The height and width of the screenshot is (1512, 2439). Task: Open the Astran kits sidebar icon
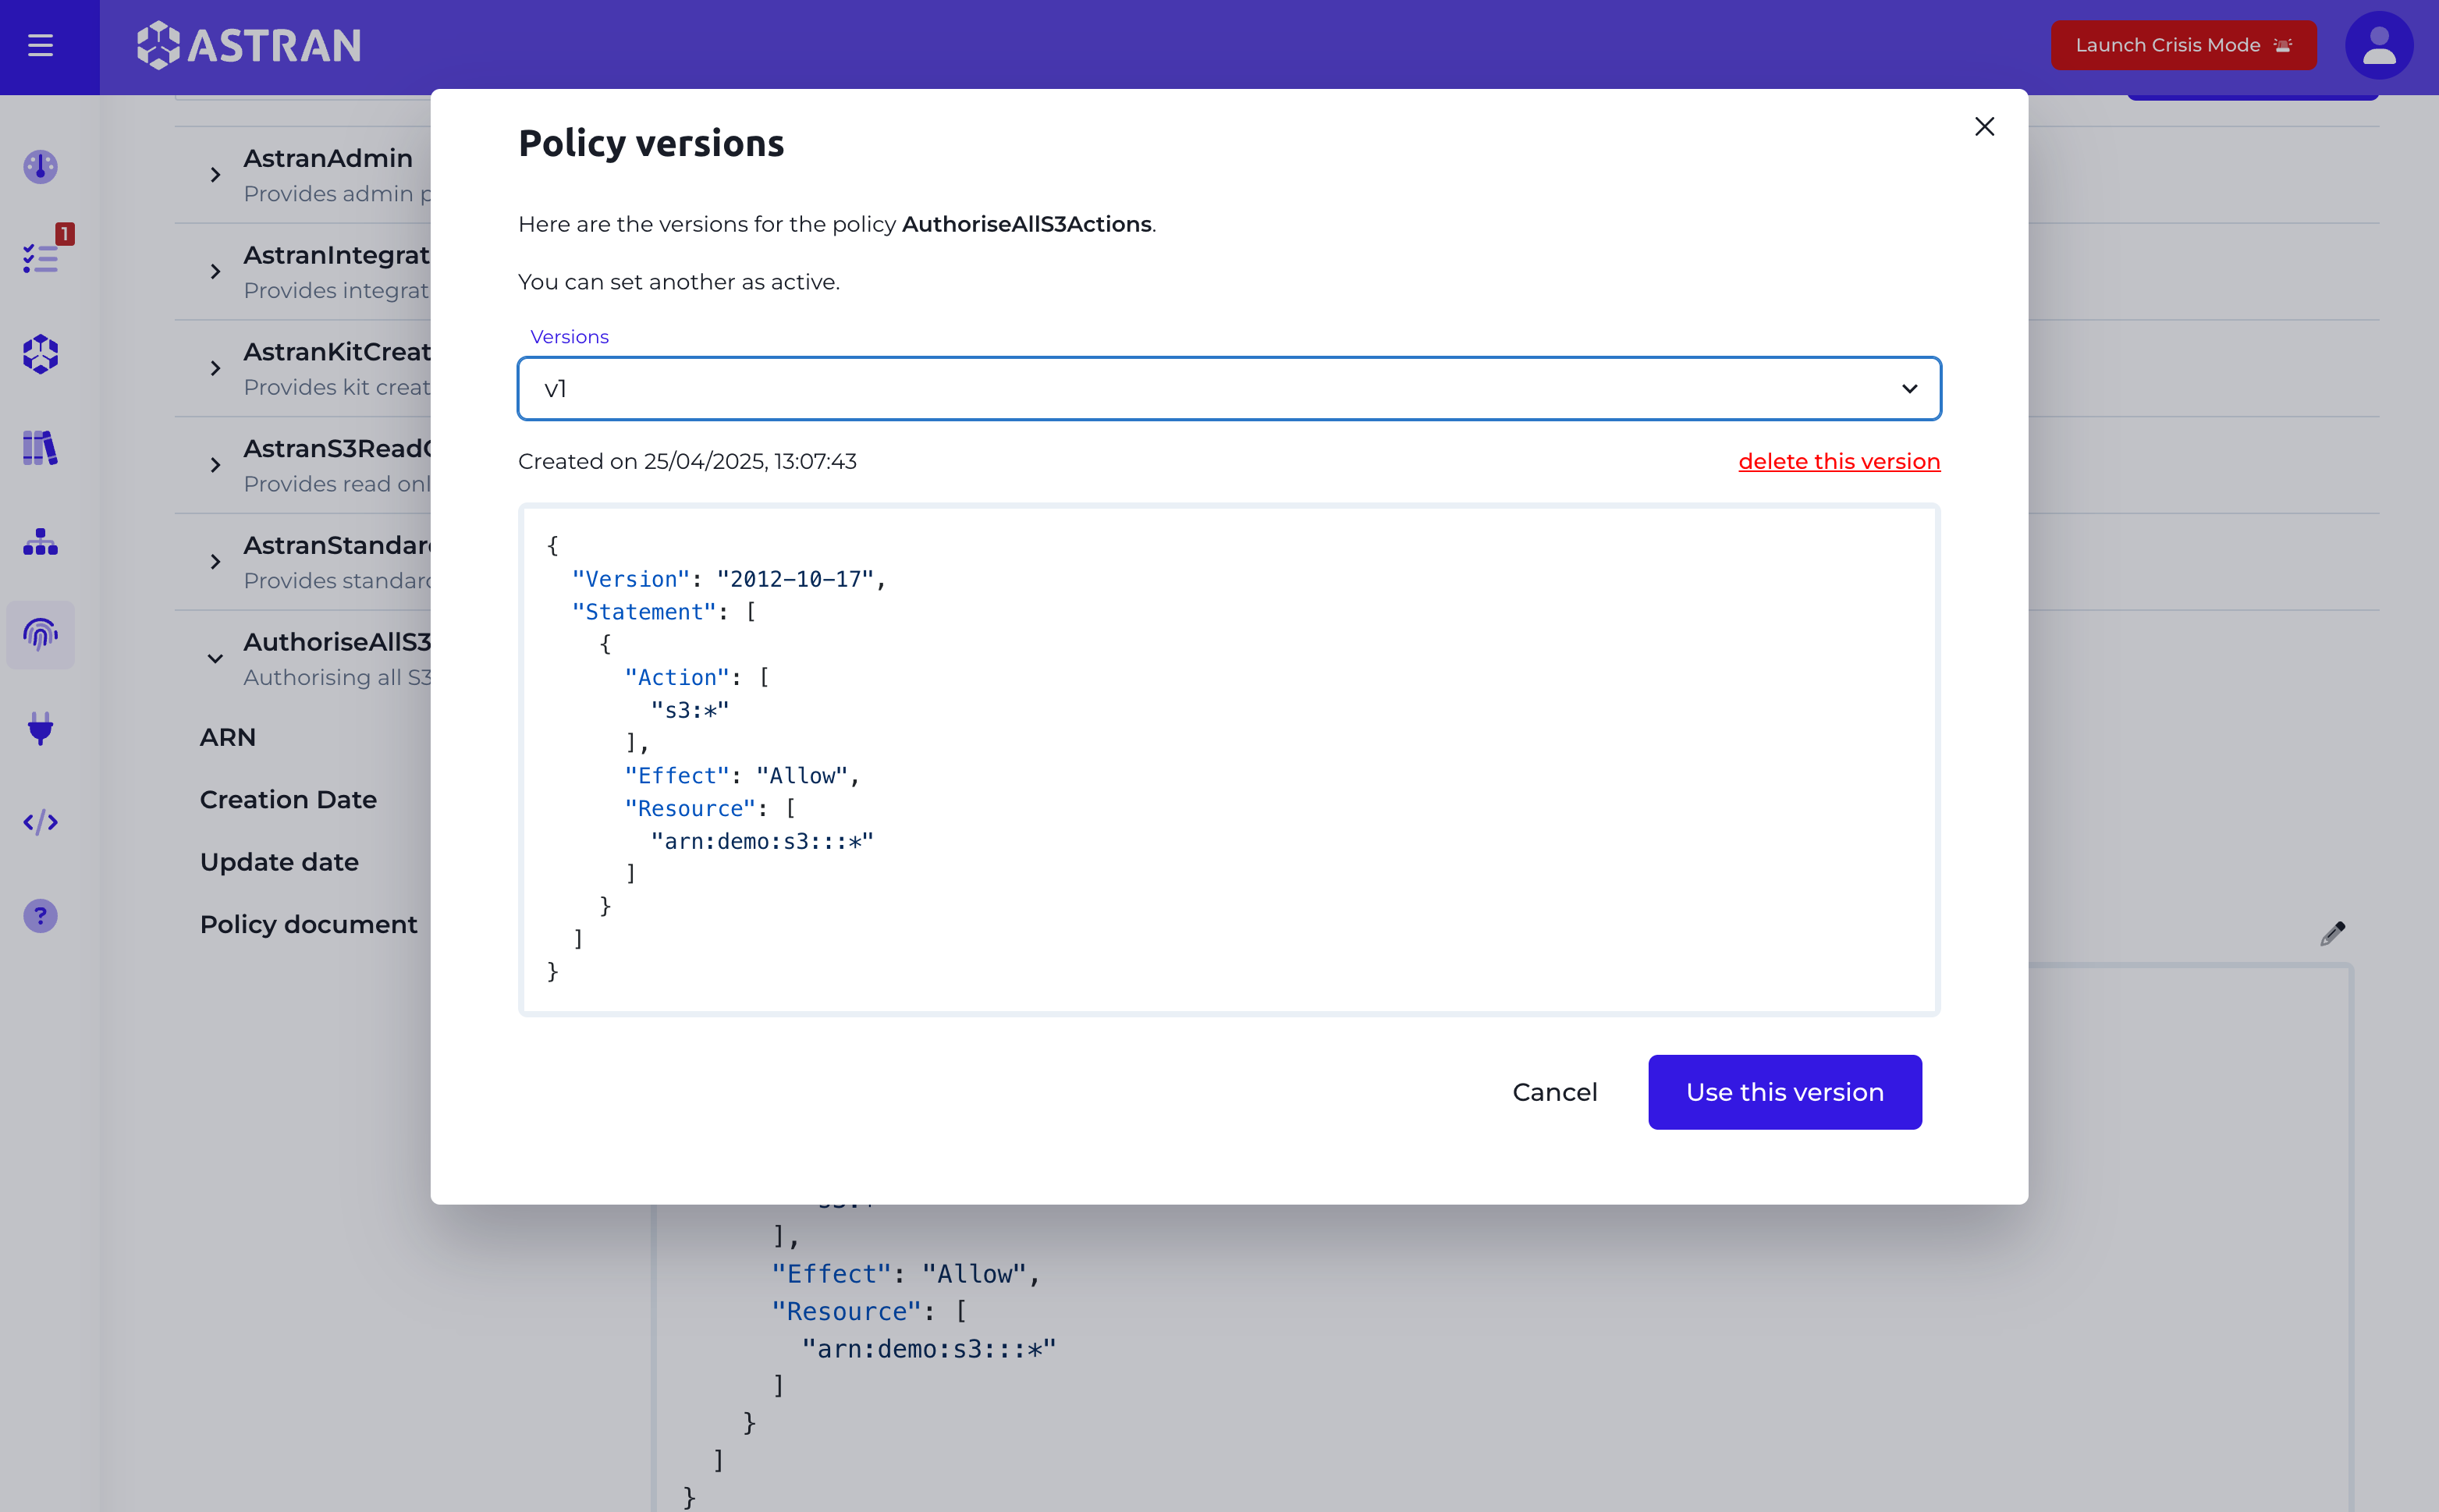click(x=40, y=353)
